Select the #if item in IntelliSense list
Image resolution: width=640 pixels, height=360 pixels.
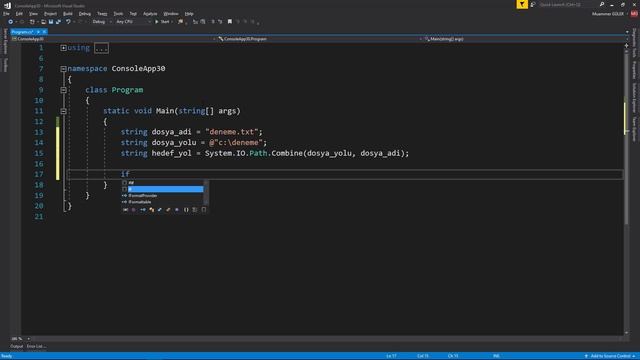[x=163, y=183]
